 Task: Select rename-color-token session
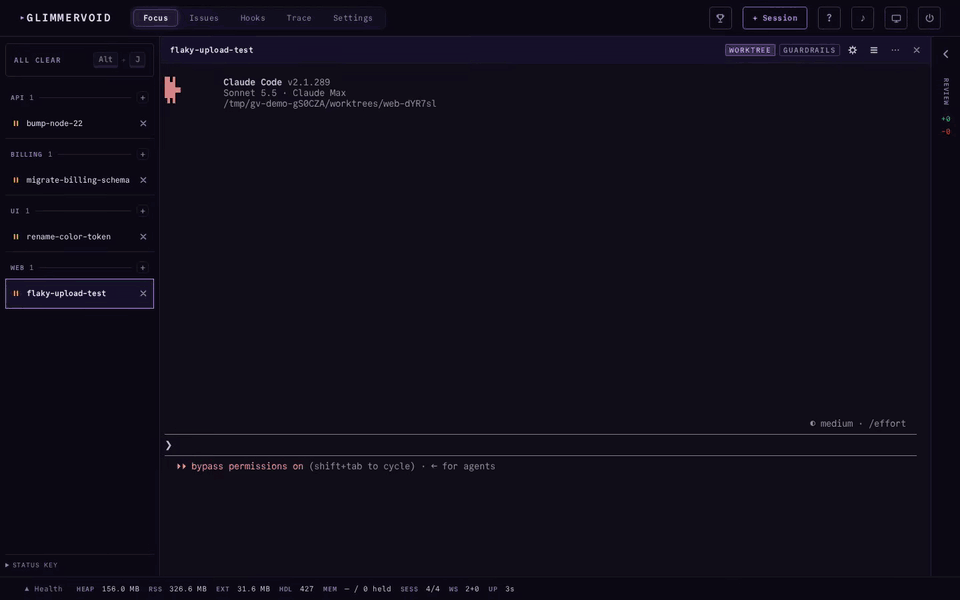[x=79, y=236]
